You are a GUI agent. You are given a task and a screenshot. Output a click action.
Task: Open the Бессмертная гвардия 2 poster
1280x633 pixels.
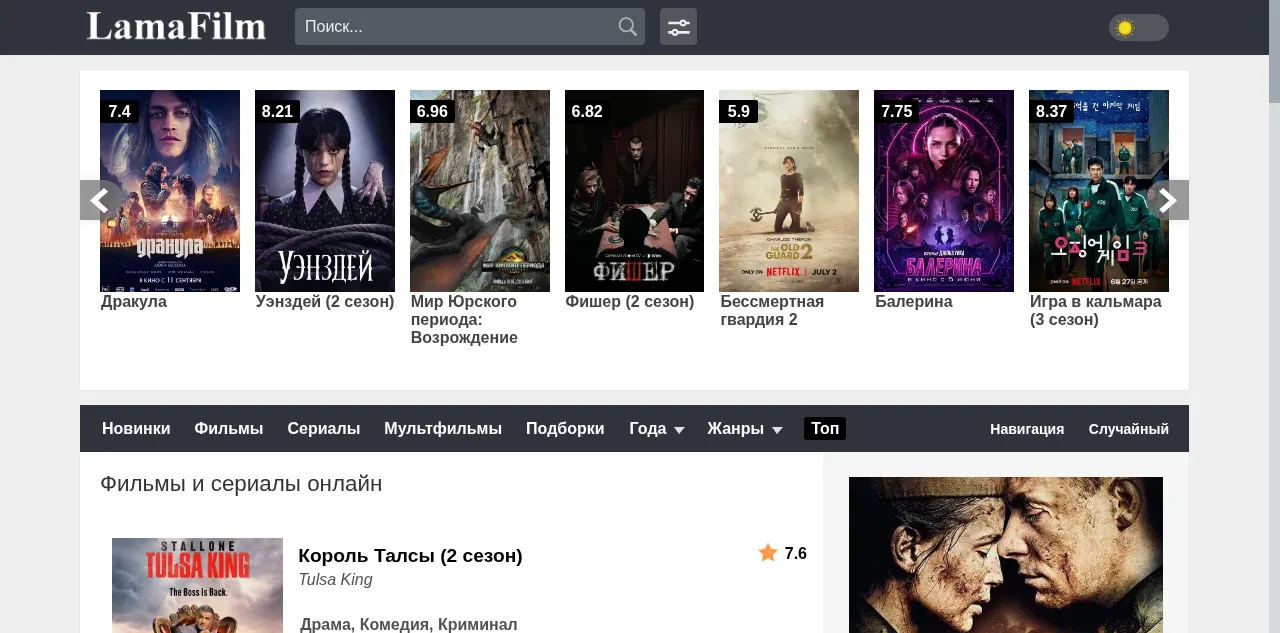789,191
